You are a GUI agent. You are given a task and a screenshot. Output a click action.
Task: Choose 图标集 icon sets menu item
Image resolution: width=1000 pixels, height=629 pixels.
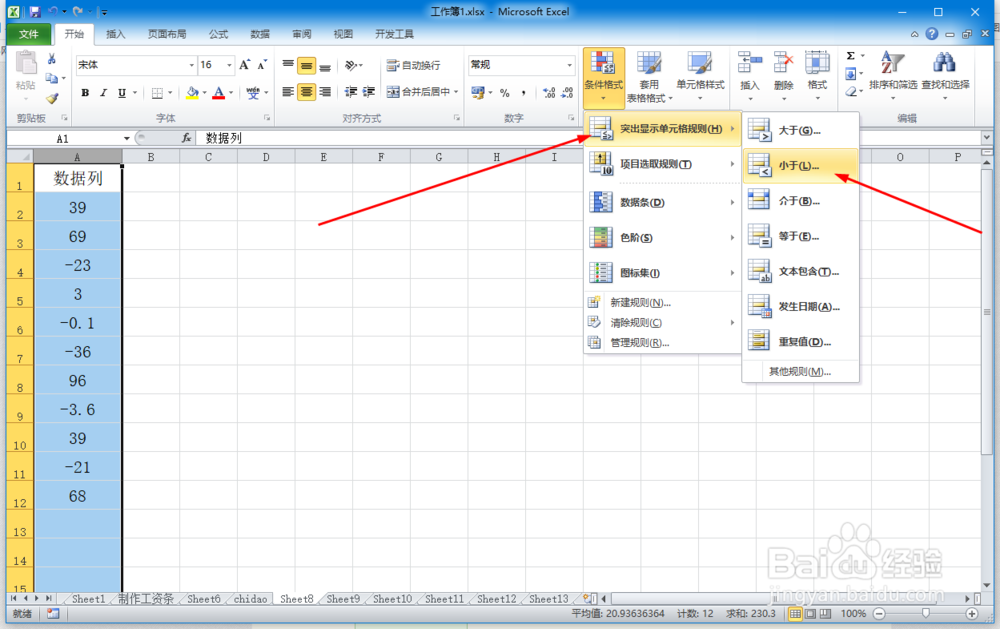pos(663,272)
